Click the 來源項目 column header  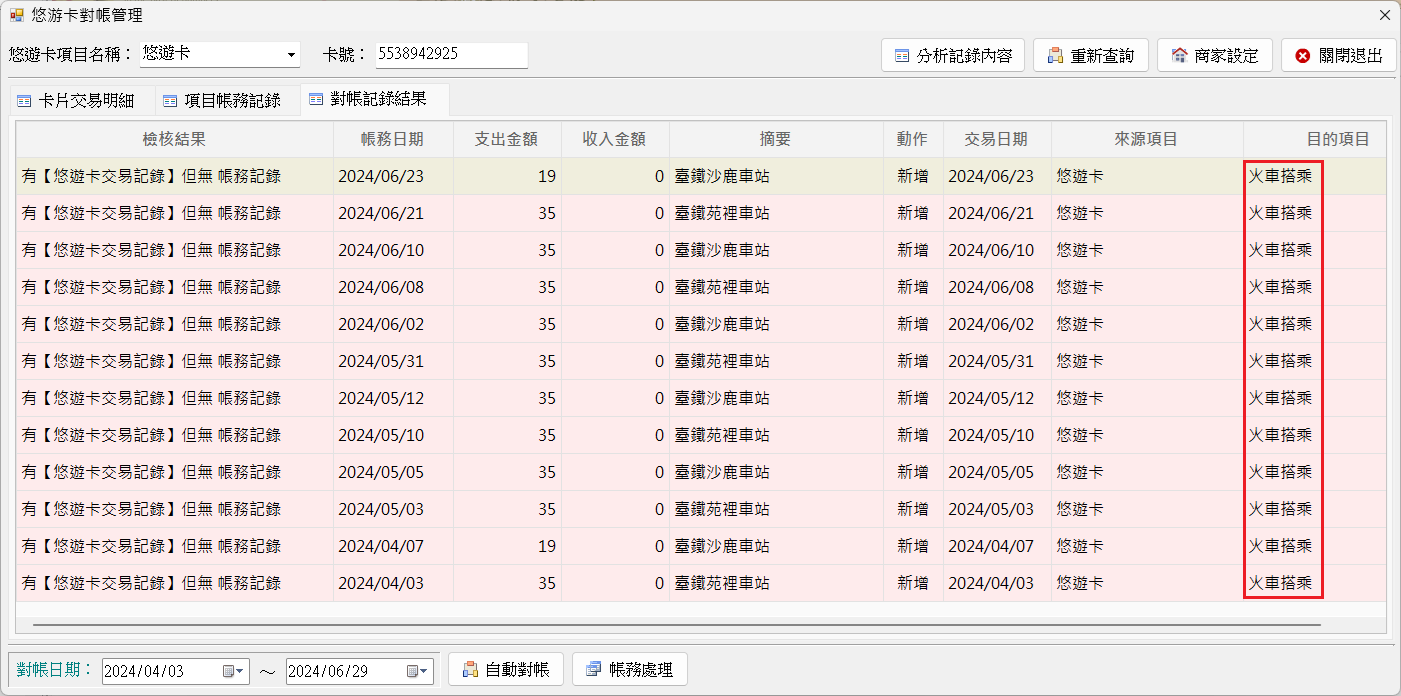pyautogui.click(x=1147, y=139)
